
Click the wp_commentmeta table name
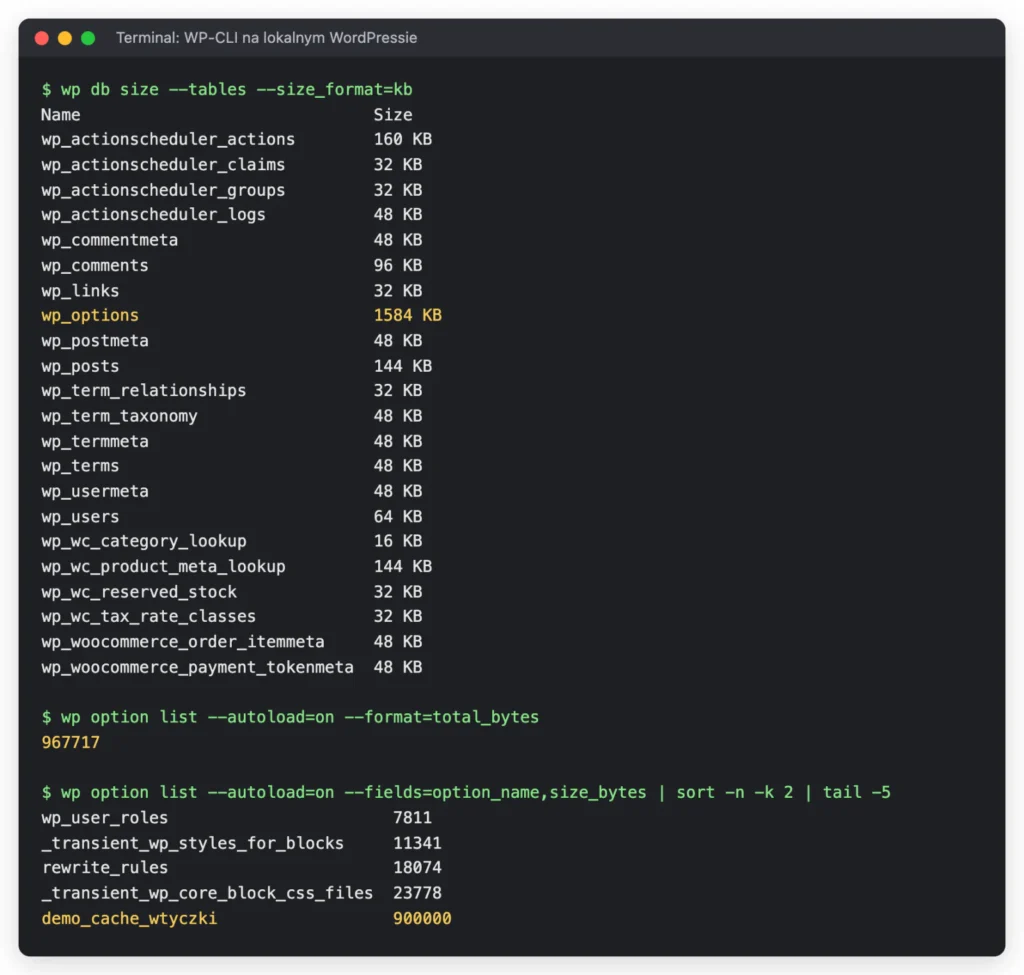(110, 240)
